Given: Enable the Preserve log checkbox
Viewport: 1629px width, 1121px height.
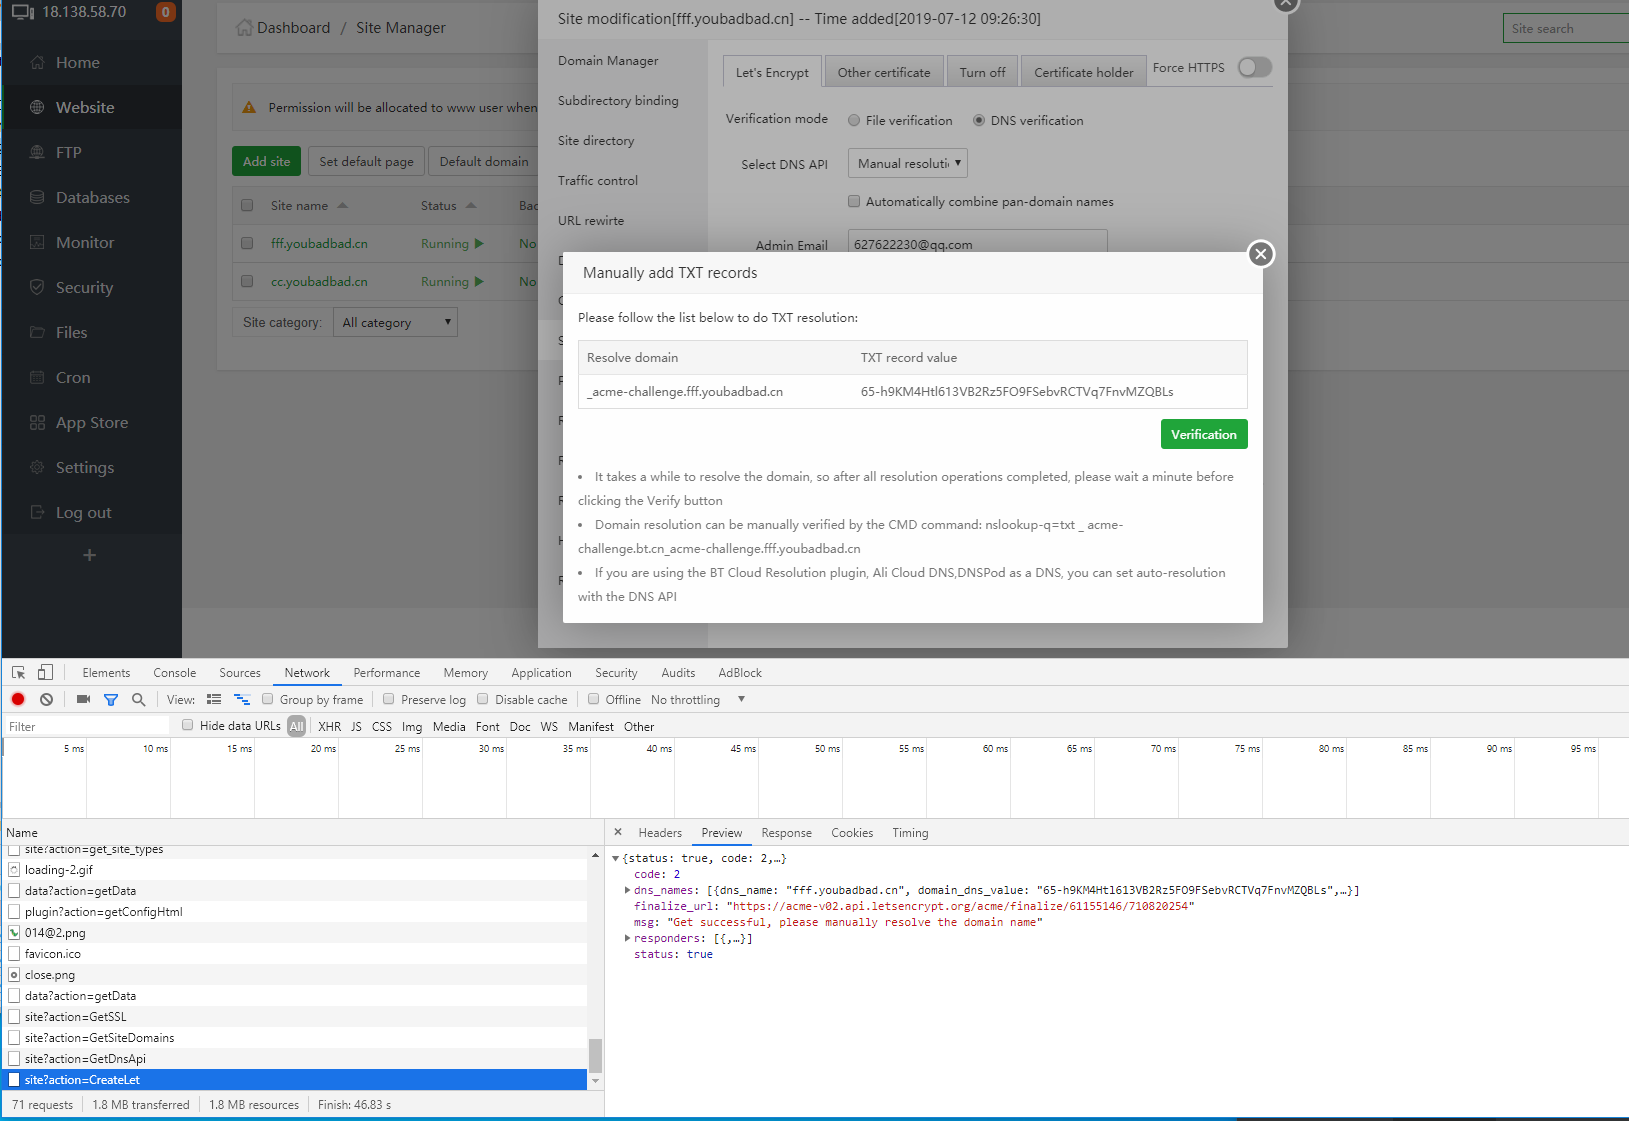Looking at the screenshot, I should pos(389,699).
